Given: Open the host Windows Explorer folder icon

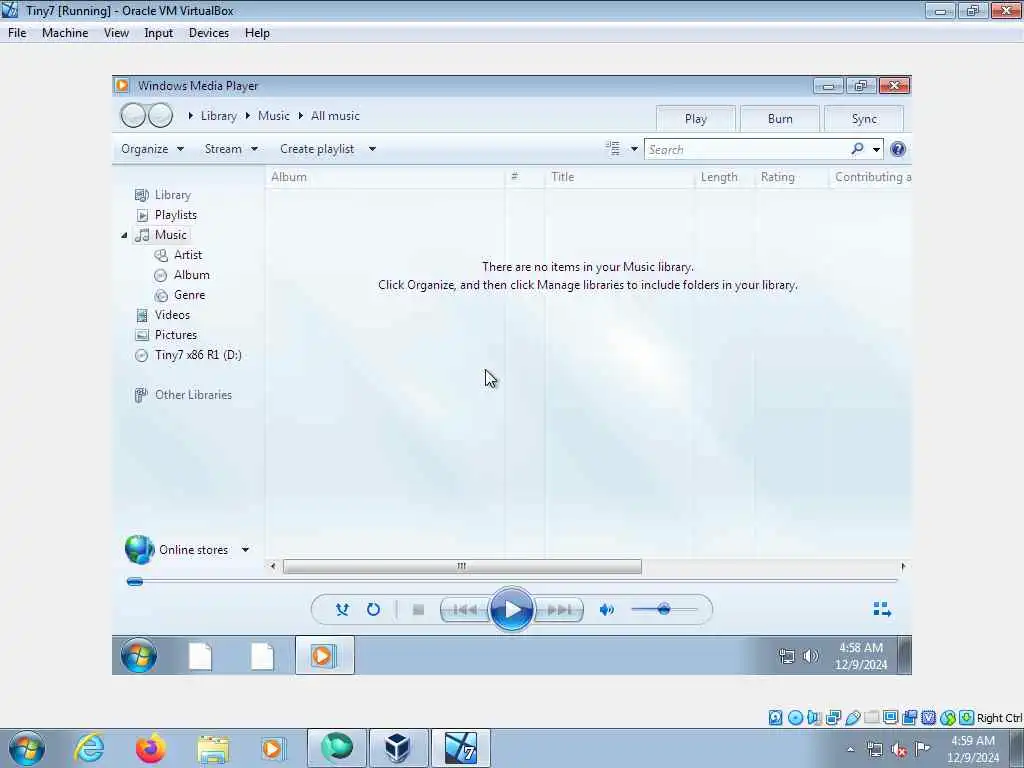Looking at the screenshot, I should click(213, 749).
